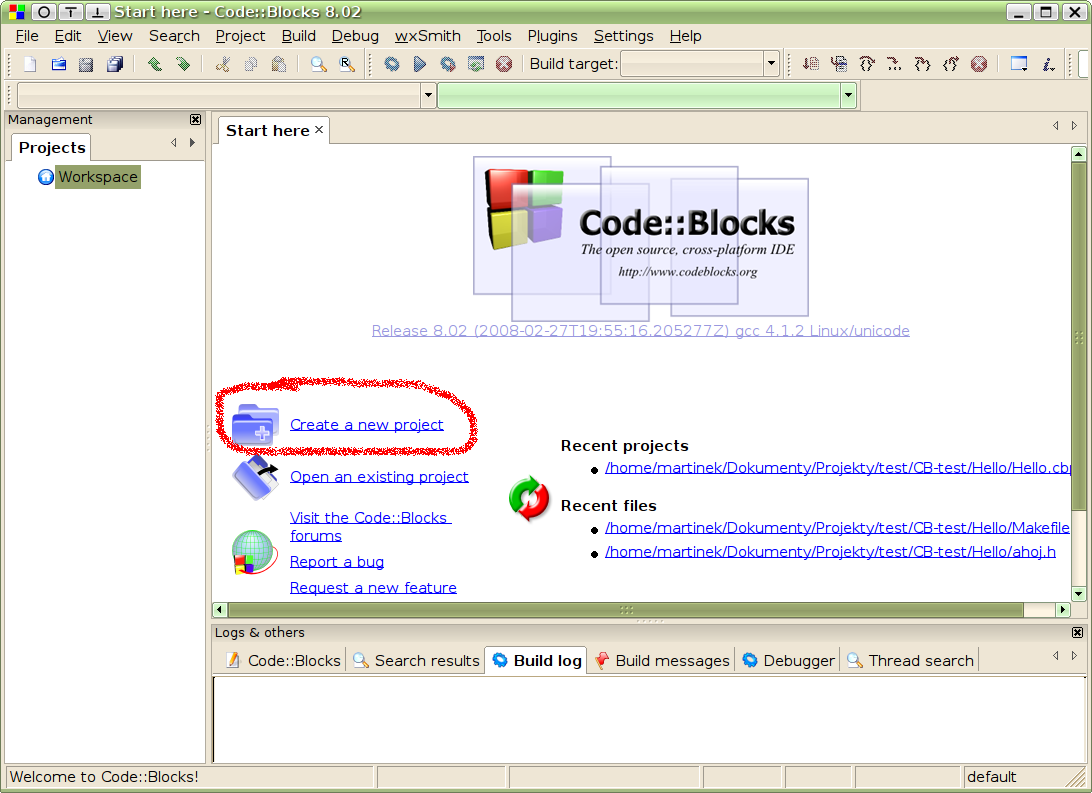This screenshot has width=1092, height=793.
Task: Open the Debug menu
Action: coord(355,36)
